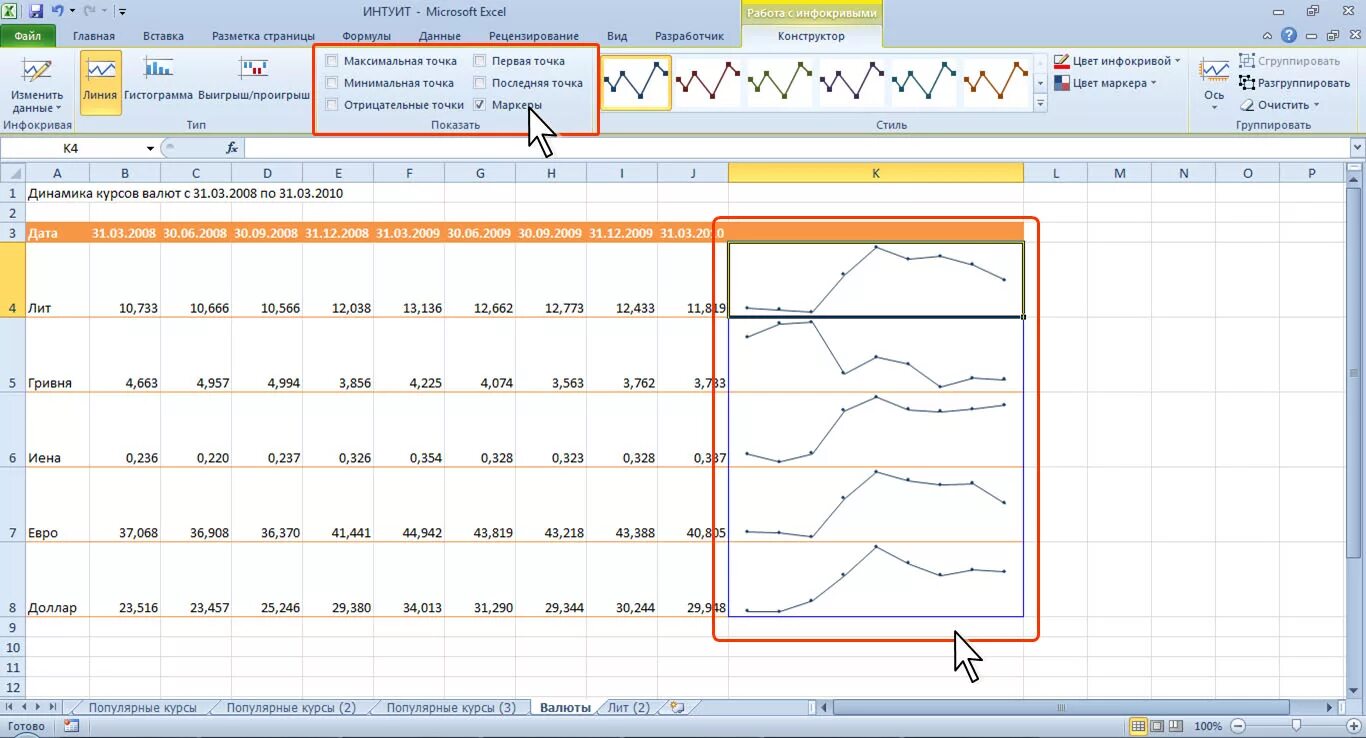
Task: Open the Файл tab
Action: point(28,36)
